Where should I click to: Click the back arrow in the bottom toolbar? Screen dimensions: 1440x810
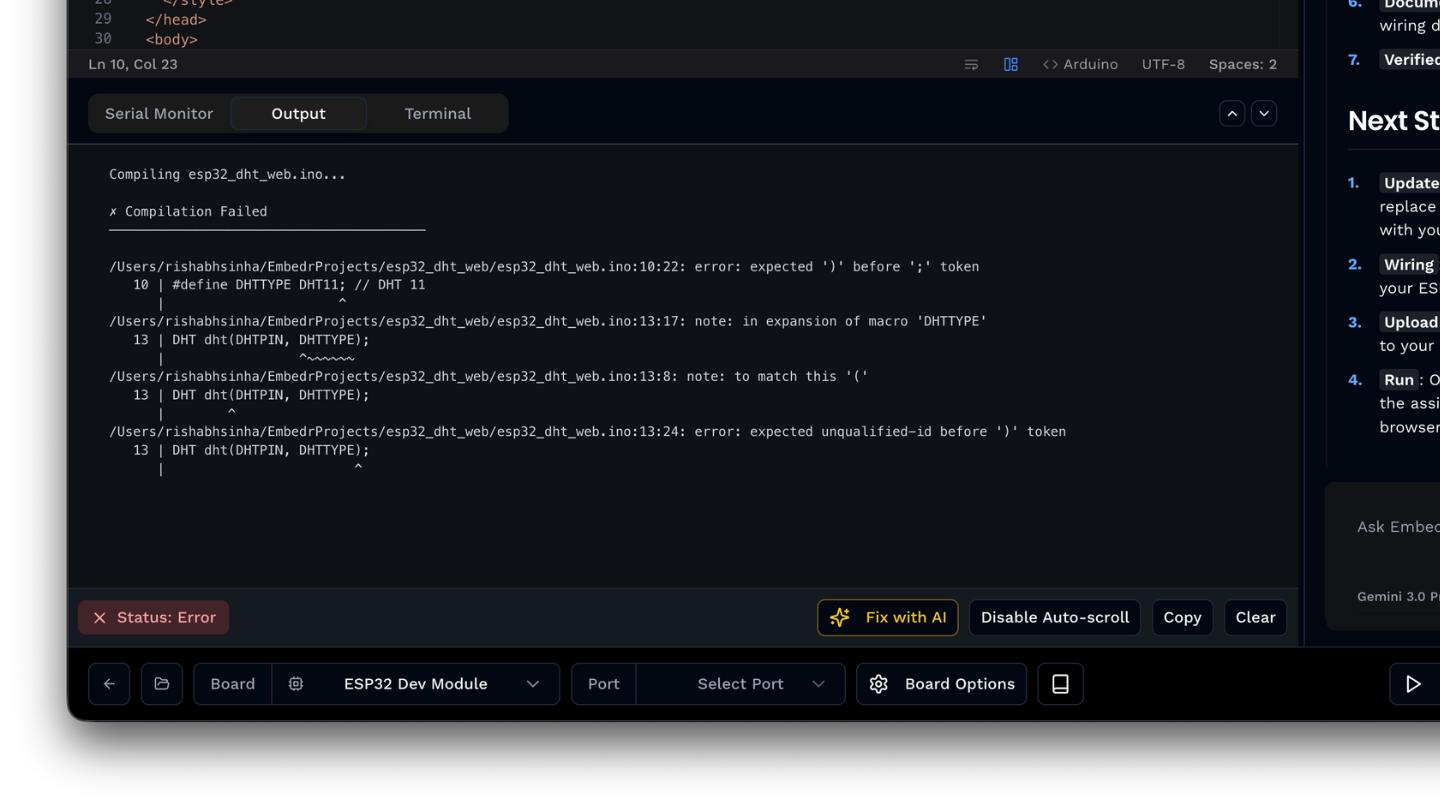[109, 683]
